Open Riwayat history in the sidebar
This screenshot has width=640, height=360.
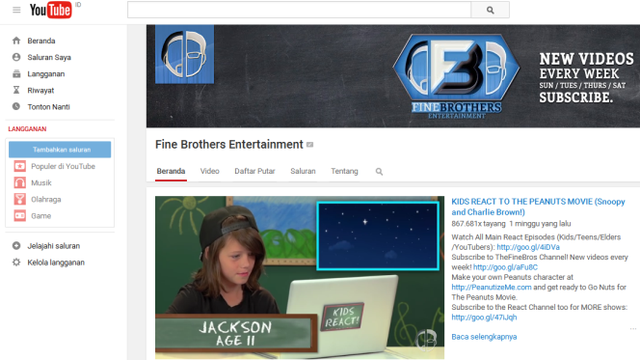point(41,90)
